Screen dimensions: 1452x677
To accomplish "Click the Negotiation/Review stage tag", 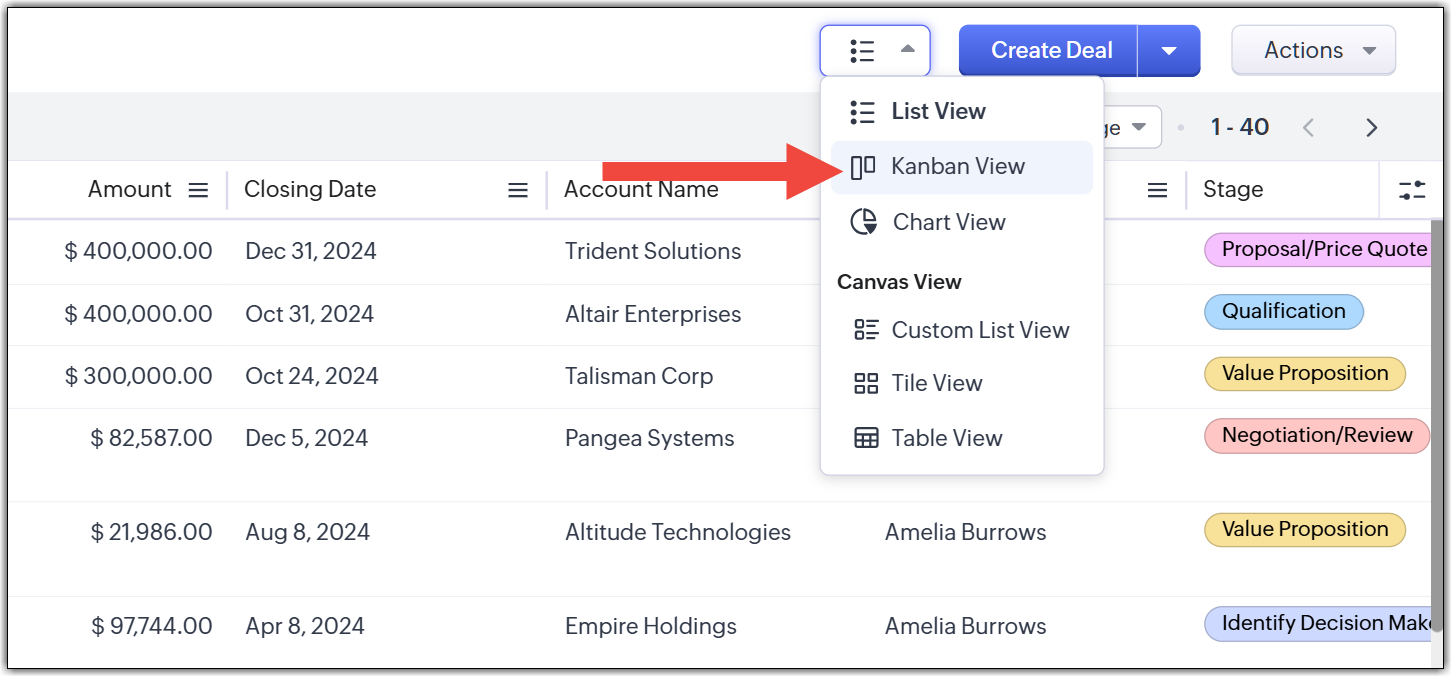I will 1316,436.
